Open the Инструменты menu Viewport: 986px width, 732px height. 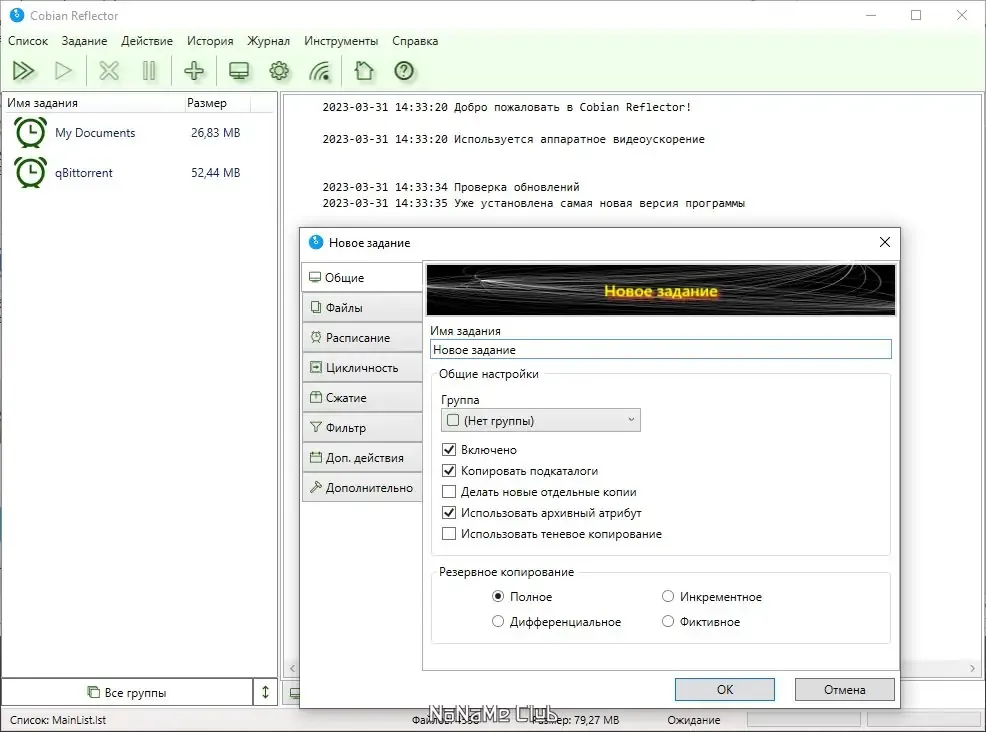341,41
